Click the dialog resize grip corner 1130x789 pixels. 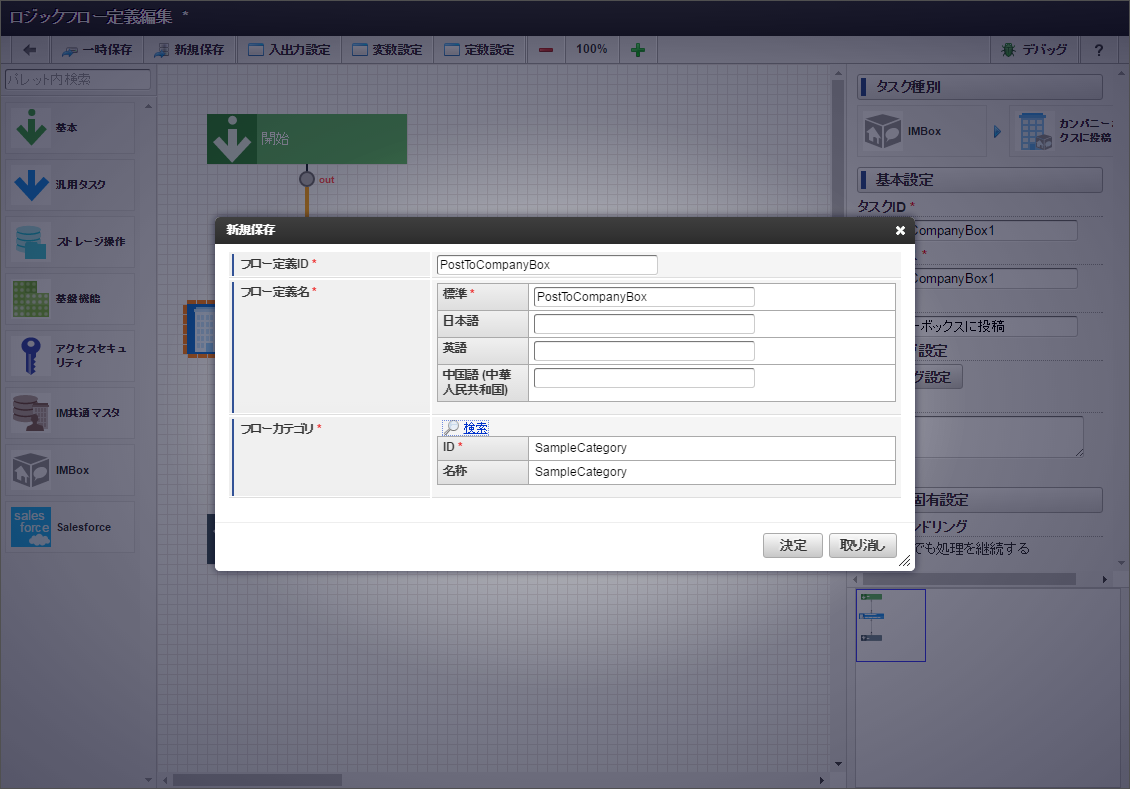click(x=905, y=561)
